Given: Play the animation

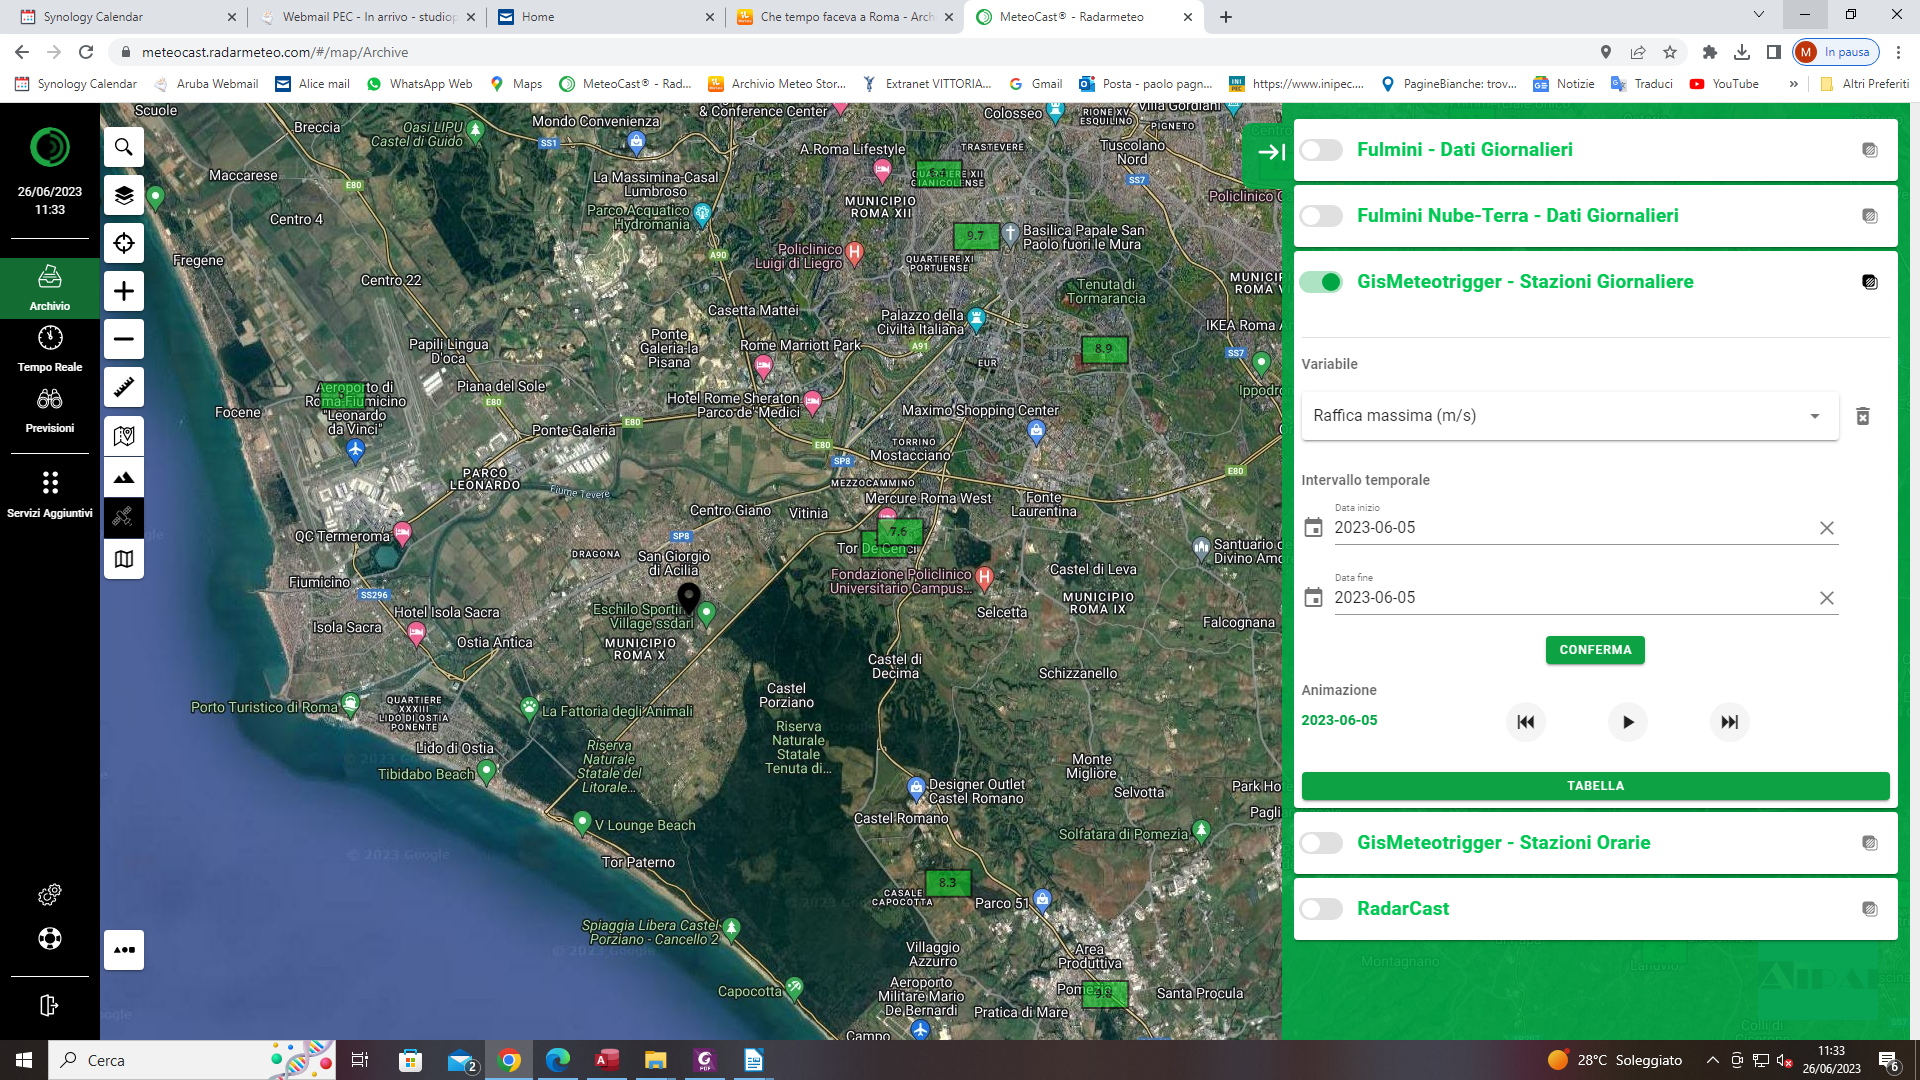Looking at the screenshot, I should pos(1627,722).
